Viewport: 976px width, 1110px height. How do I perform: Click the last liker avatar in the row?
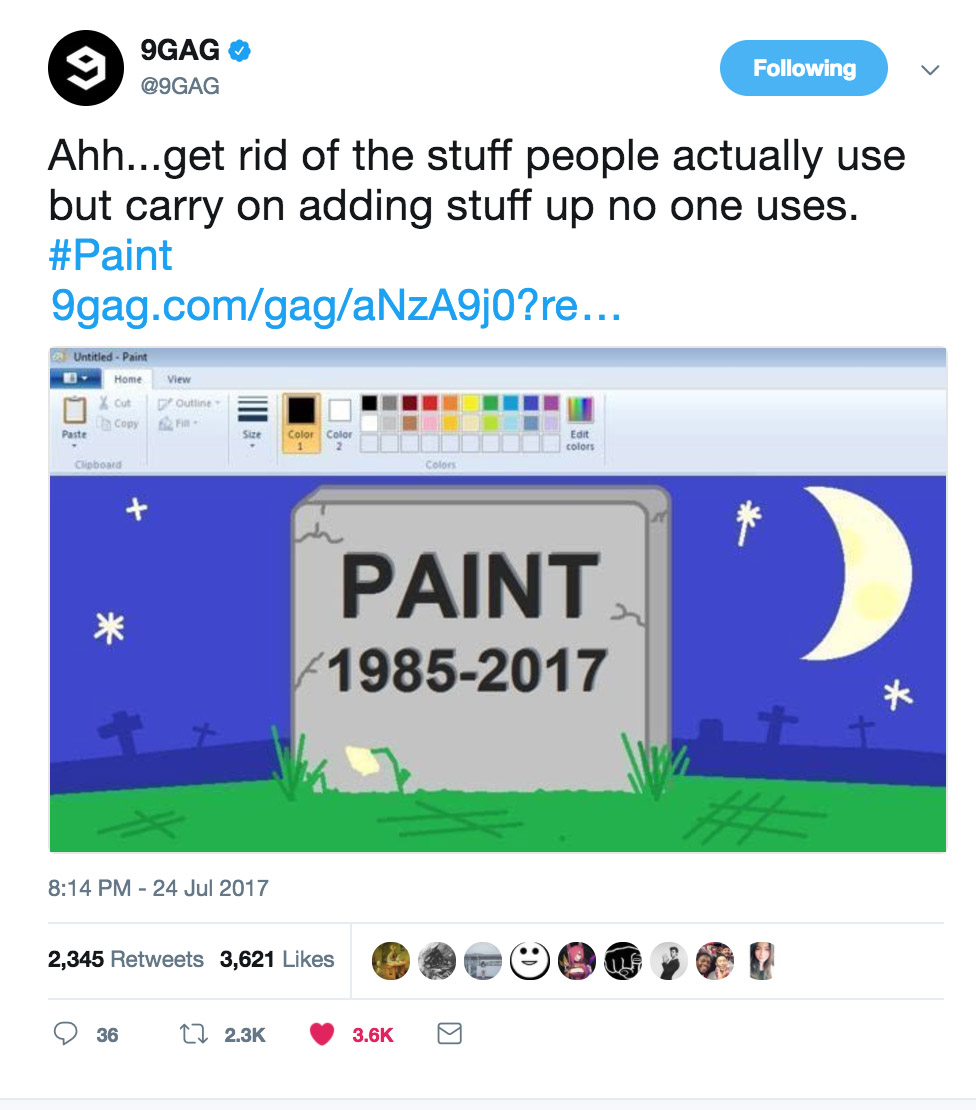click(x=761, y=960)
